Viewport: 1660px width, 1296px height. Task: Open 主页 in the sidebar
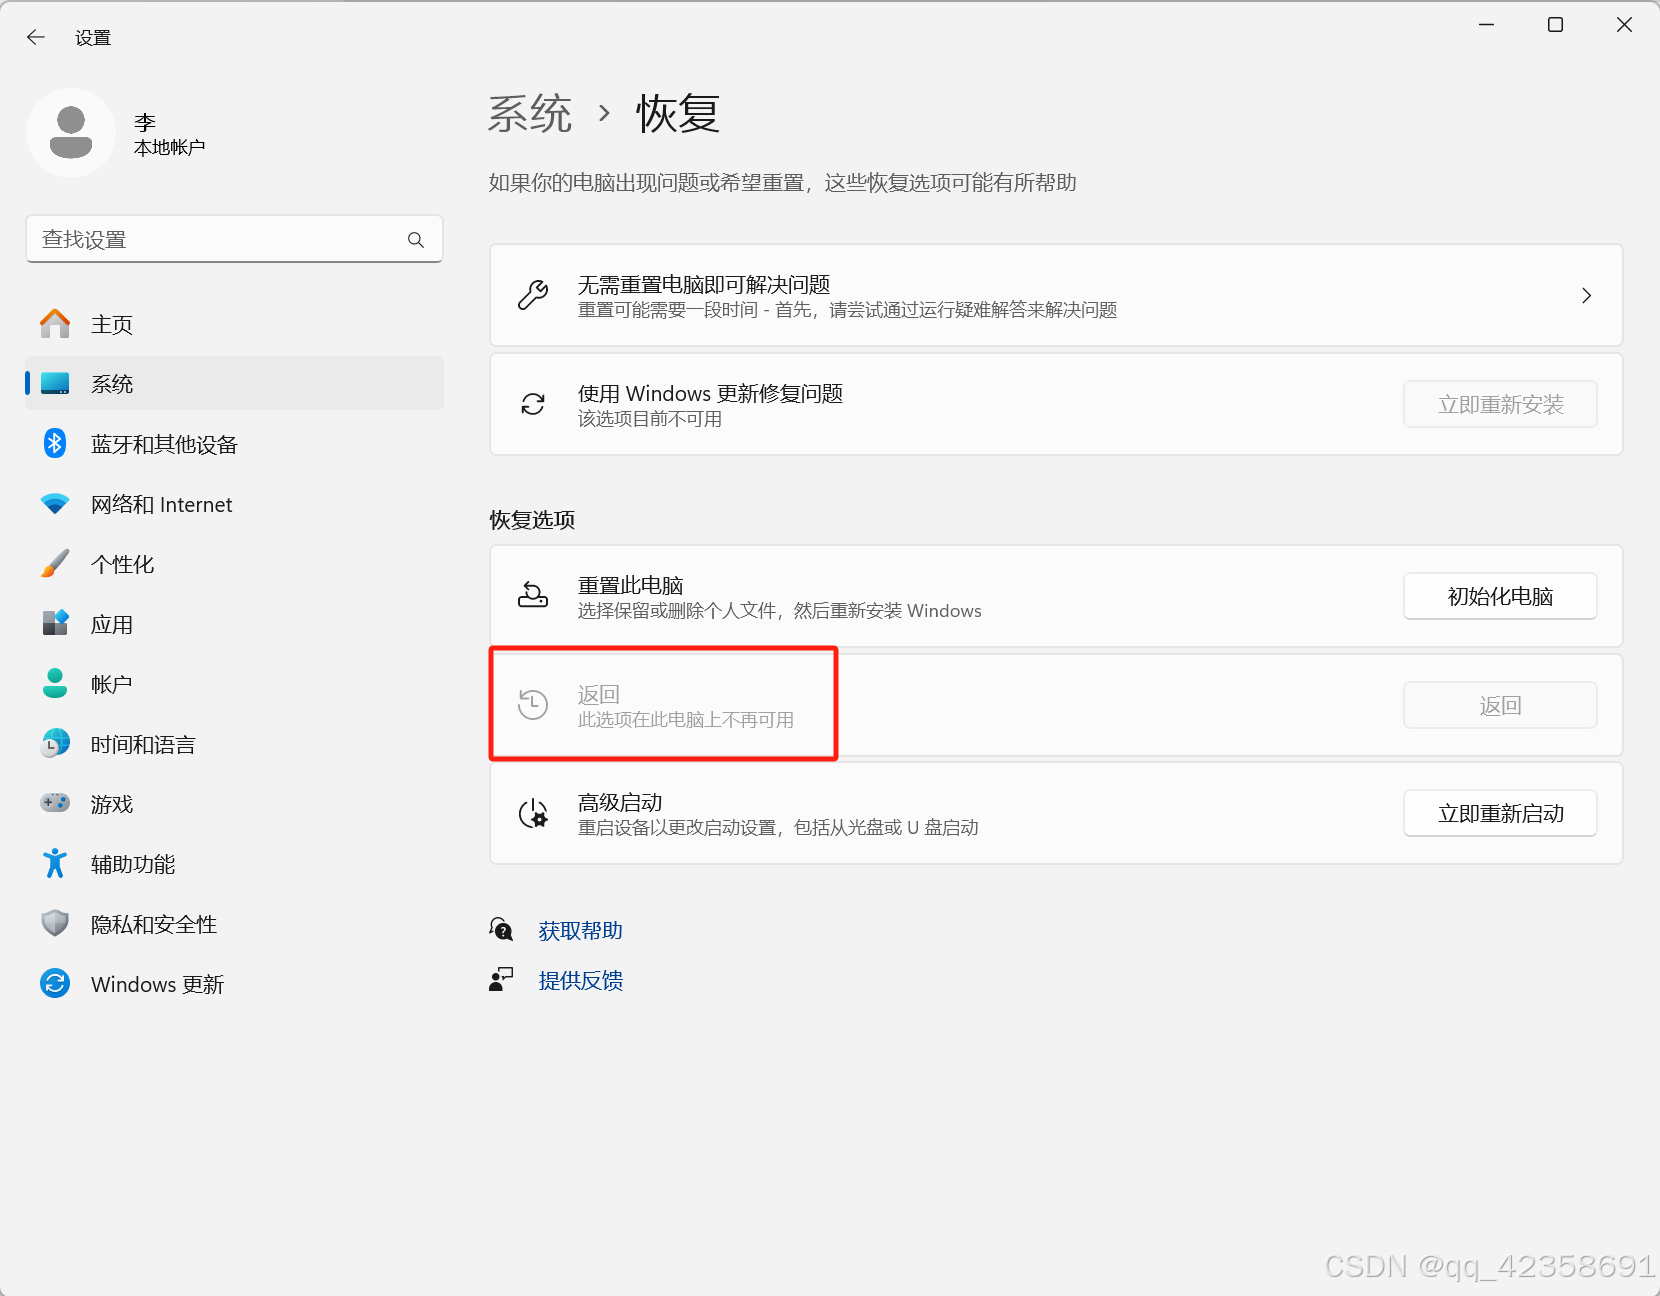[x=234, y=324]
